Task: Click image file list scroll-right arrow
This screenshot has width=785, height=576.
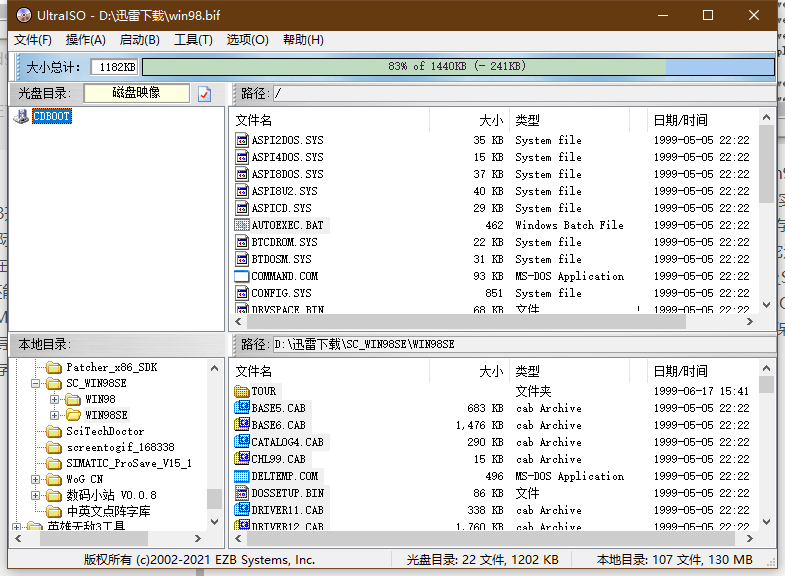Action: coord(749,321)
